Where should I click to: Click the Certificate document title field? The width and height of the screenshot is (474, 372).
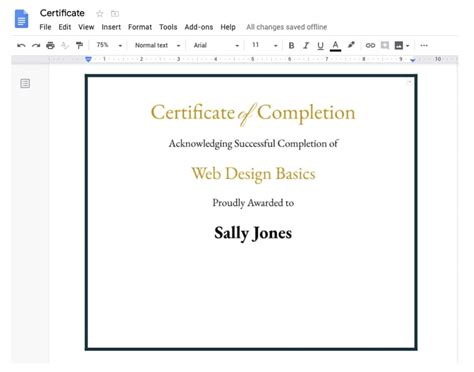point(62,13)
